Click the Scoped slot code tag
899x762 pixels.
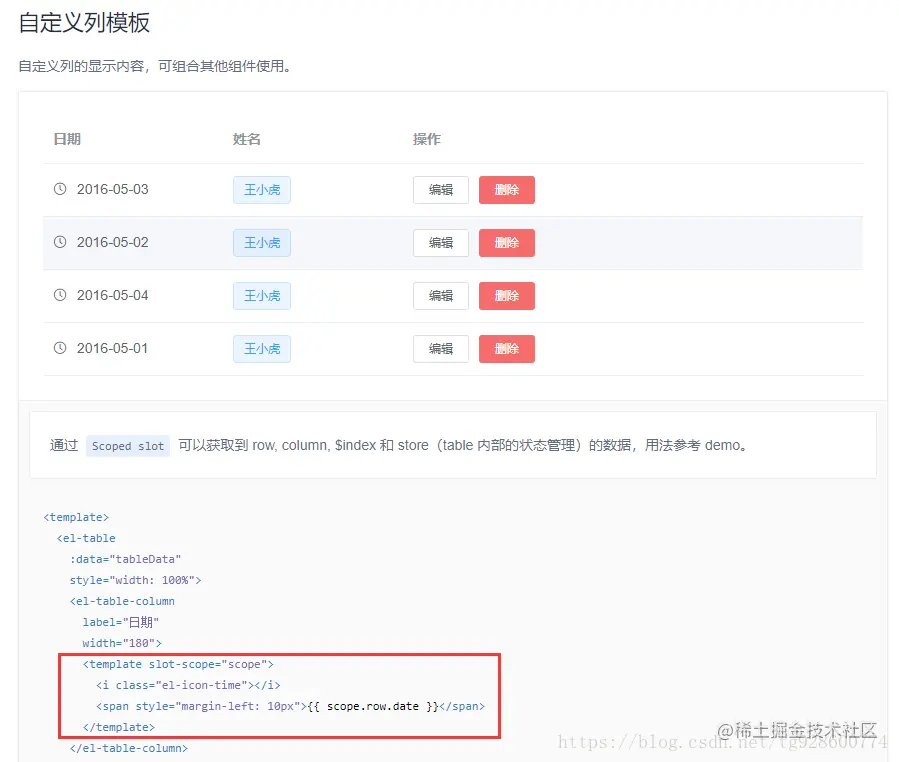pos(128,446)
